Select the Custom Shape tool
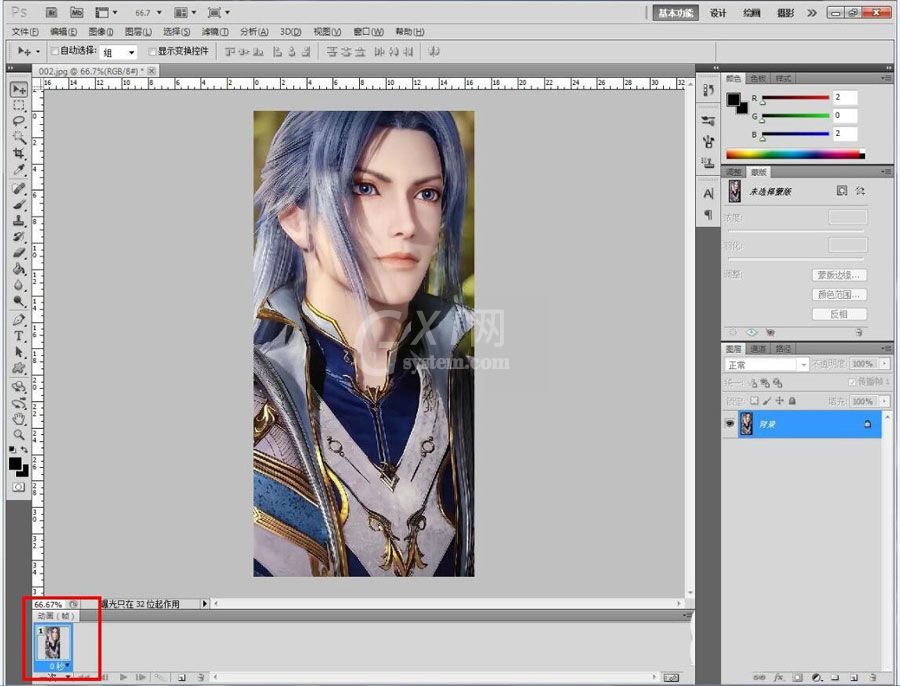This screenshot has height=686, width=900. [19, 368]
